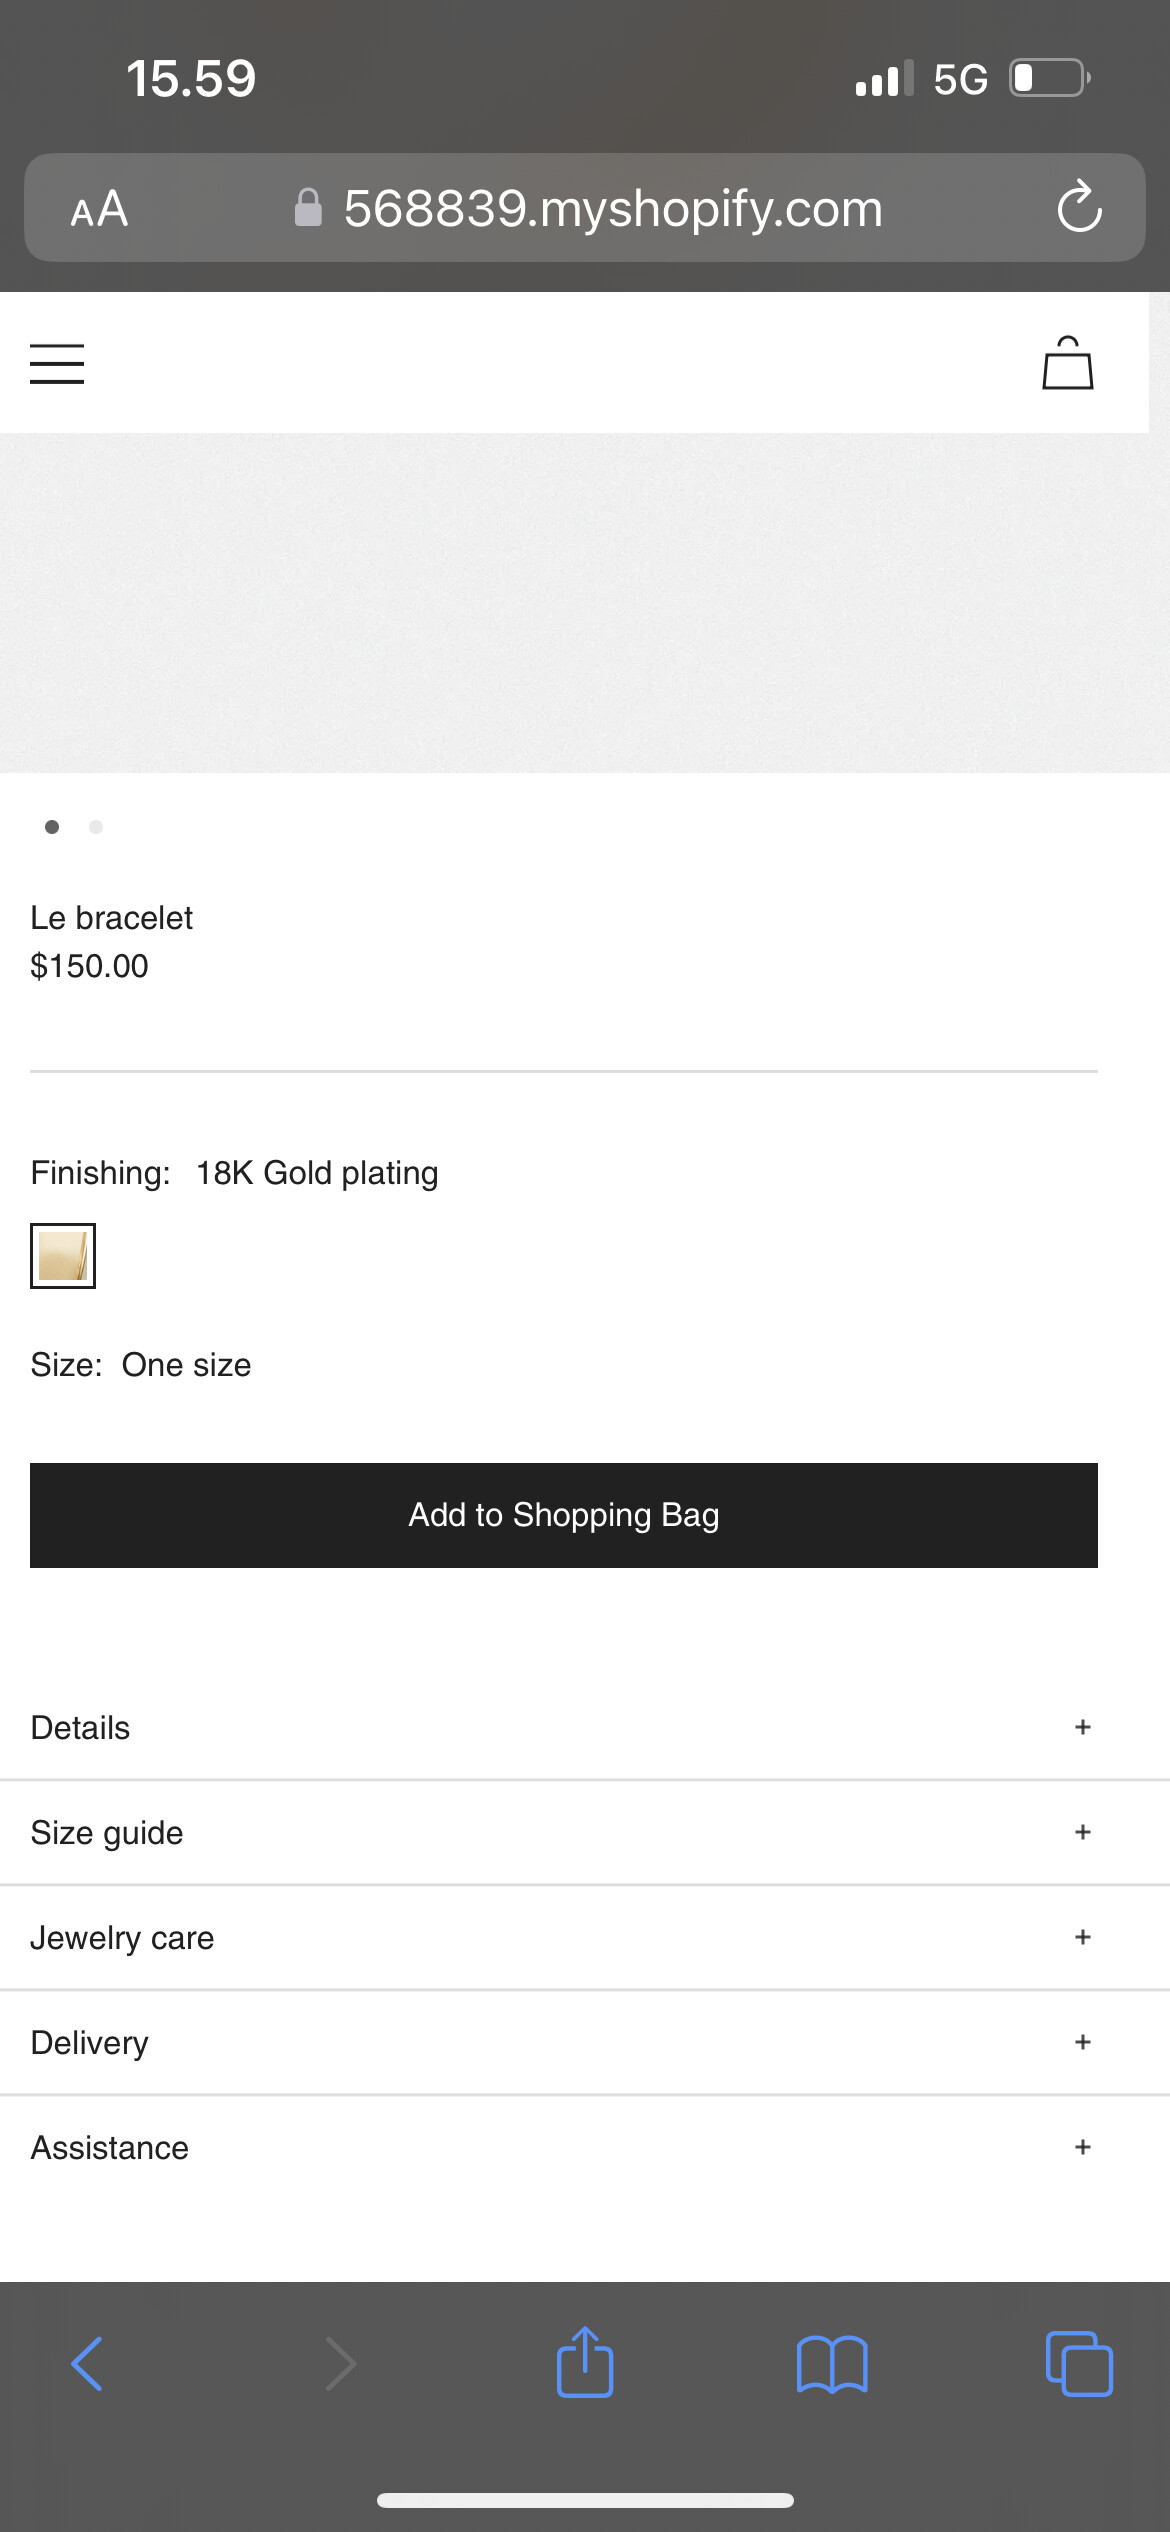The image size is (1170, 2532).
Task: Open the hamburger navigation menu
Action: click(x=57, y=364)
